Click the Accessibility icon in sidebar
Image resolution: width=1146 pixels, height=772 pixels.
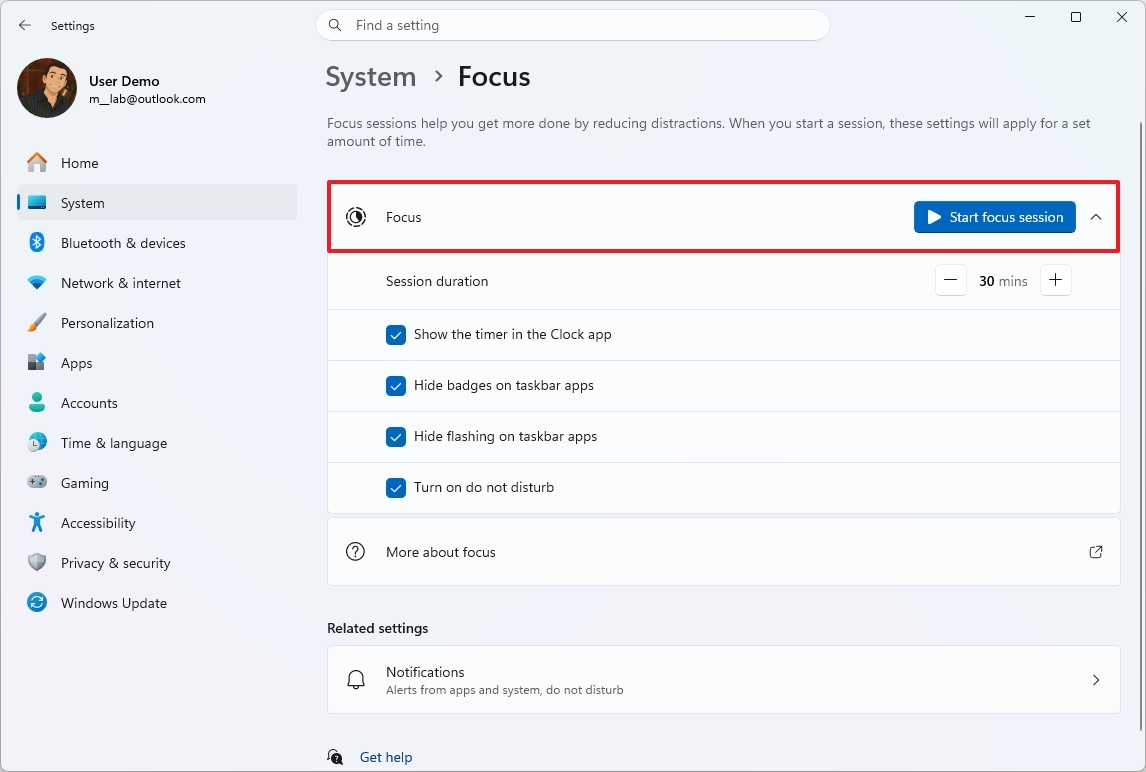click(36, 522)
